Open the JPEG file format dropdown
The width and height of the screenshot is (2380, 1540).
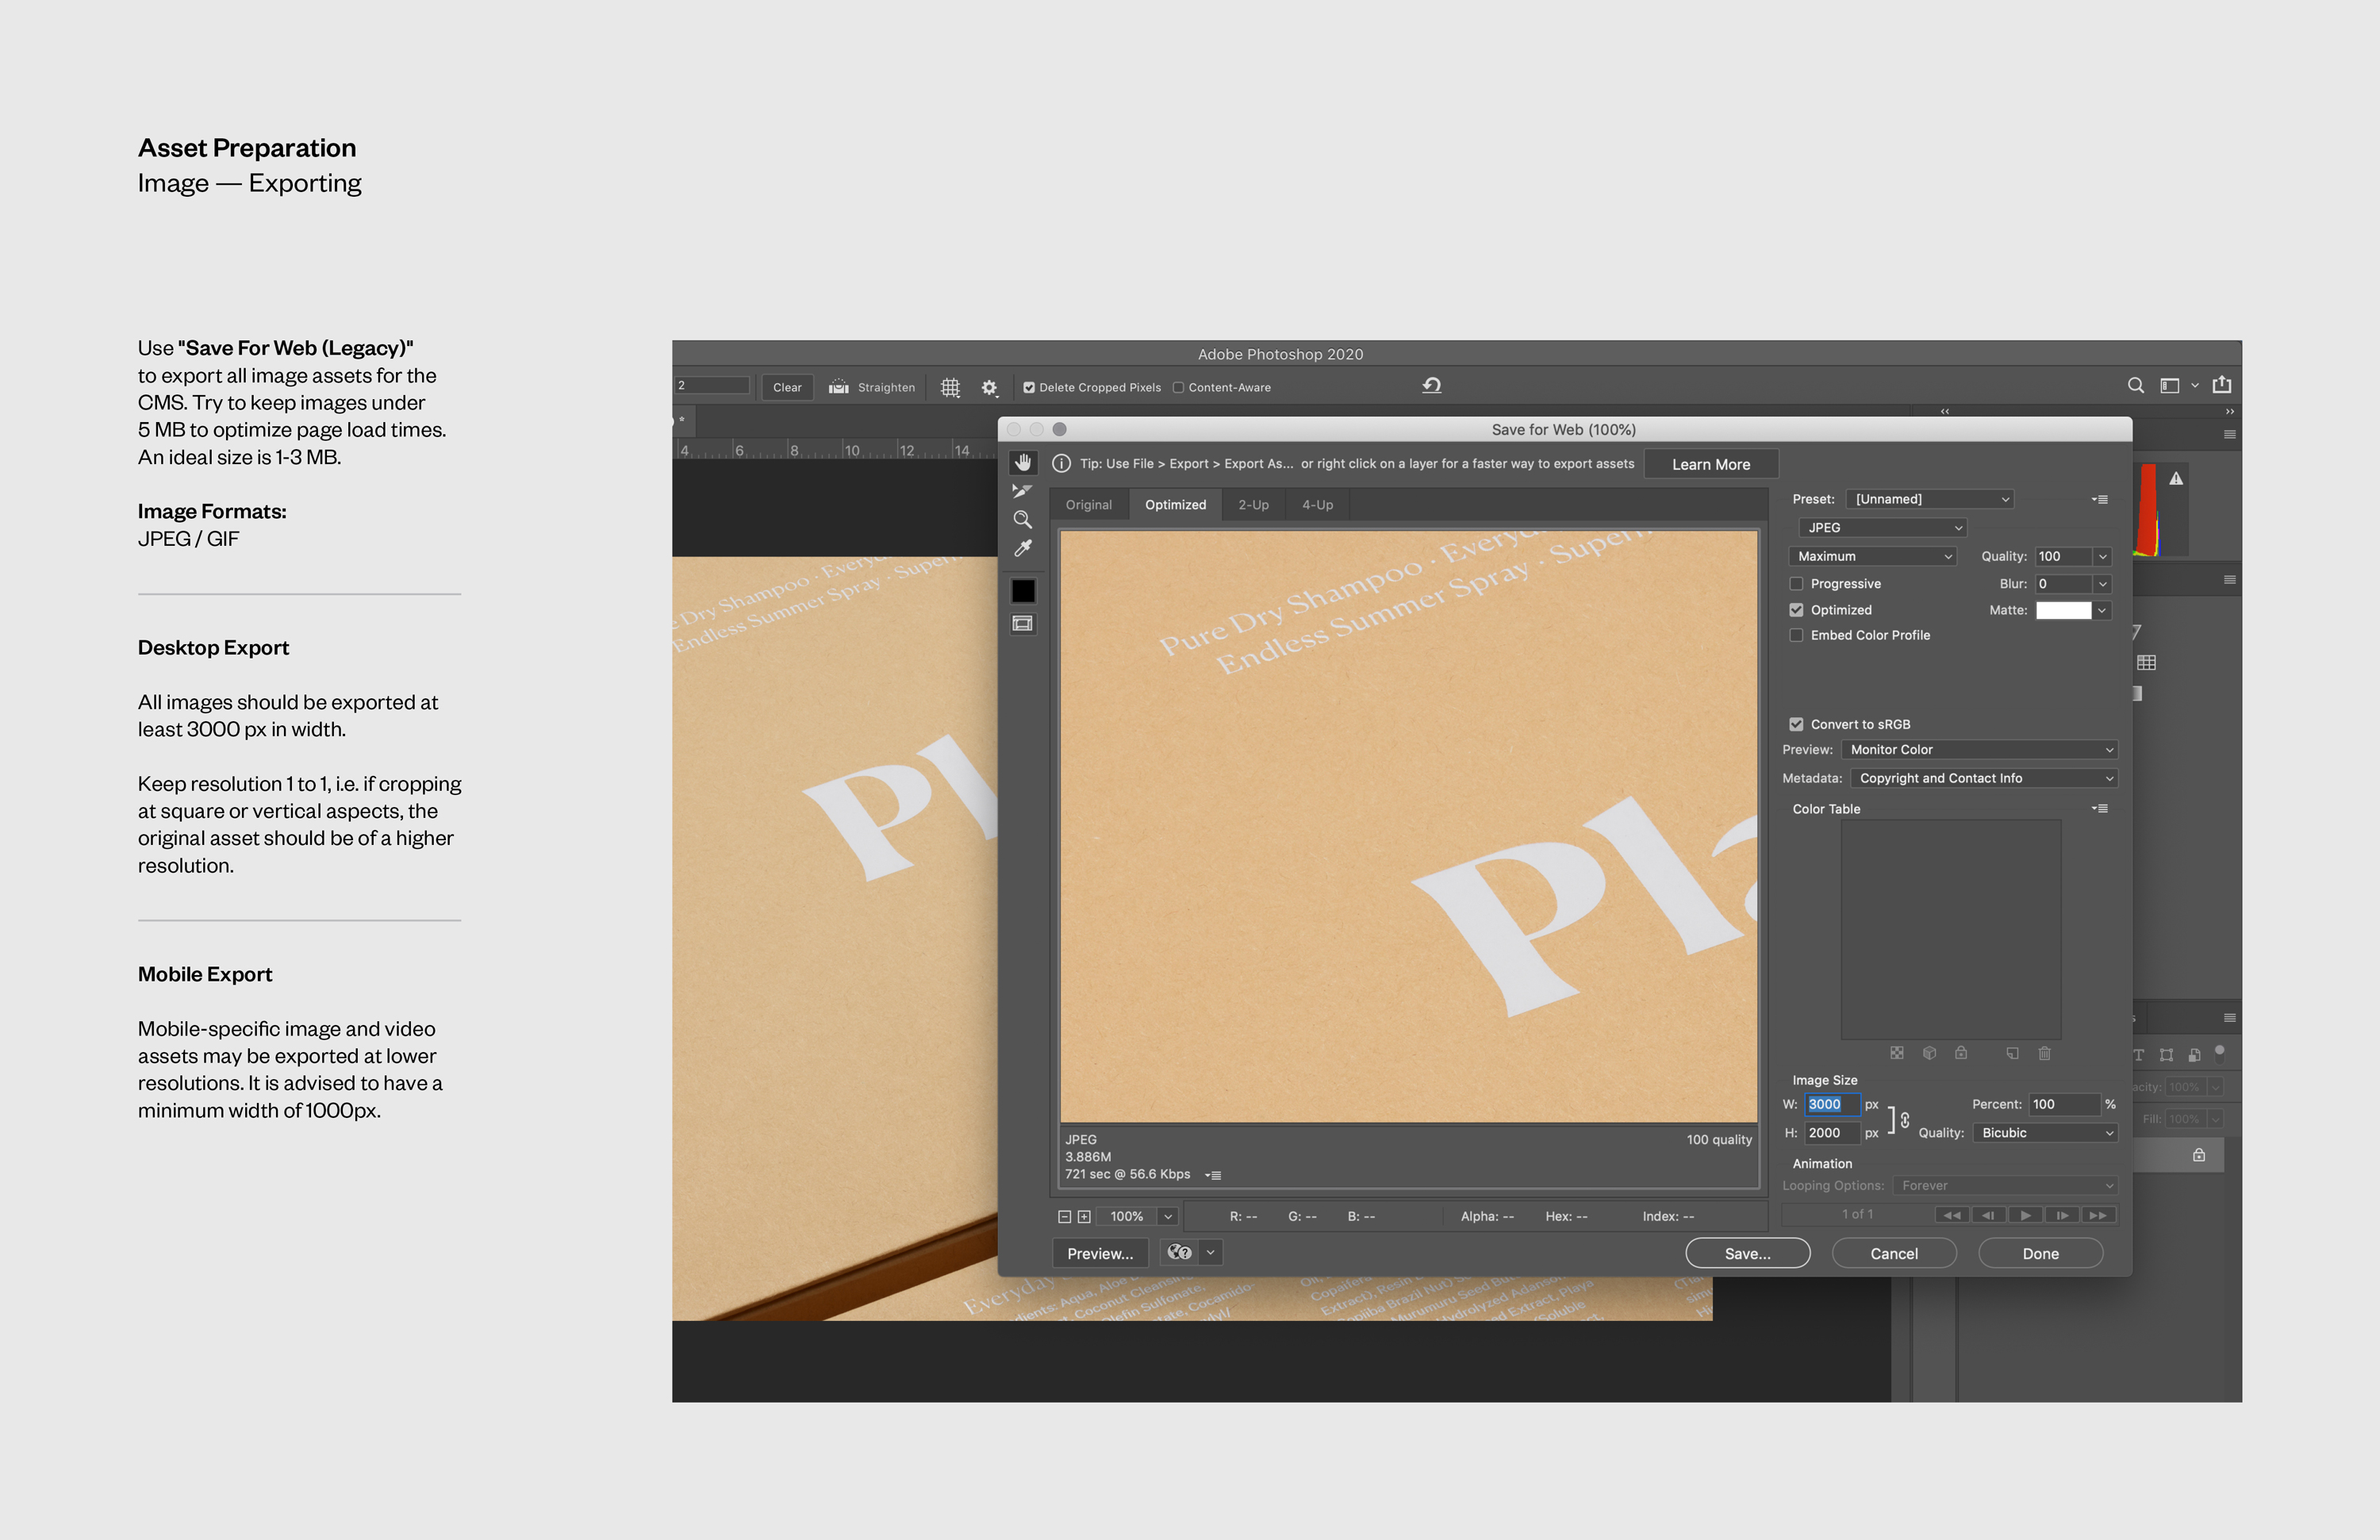[1882, 528]
